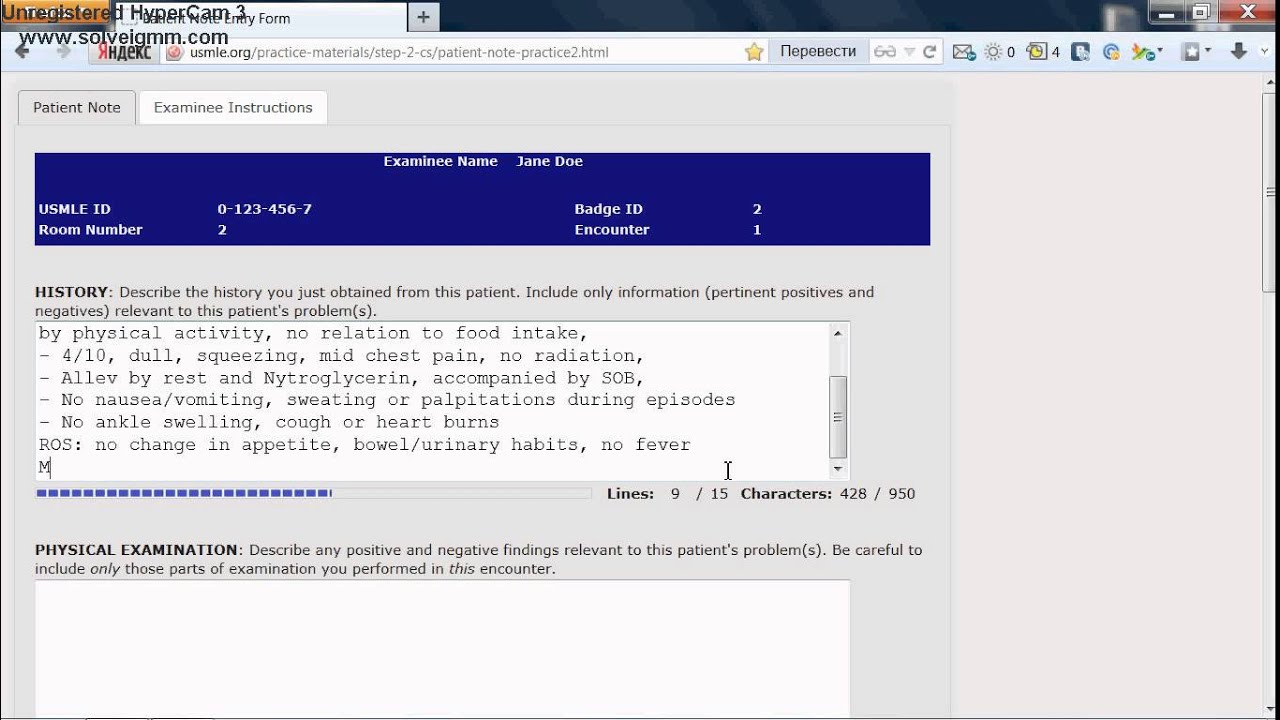Click the History textarea scroll up arrow
This screenshot has height=720, width=1280.
click(x=838, y=333)
